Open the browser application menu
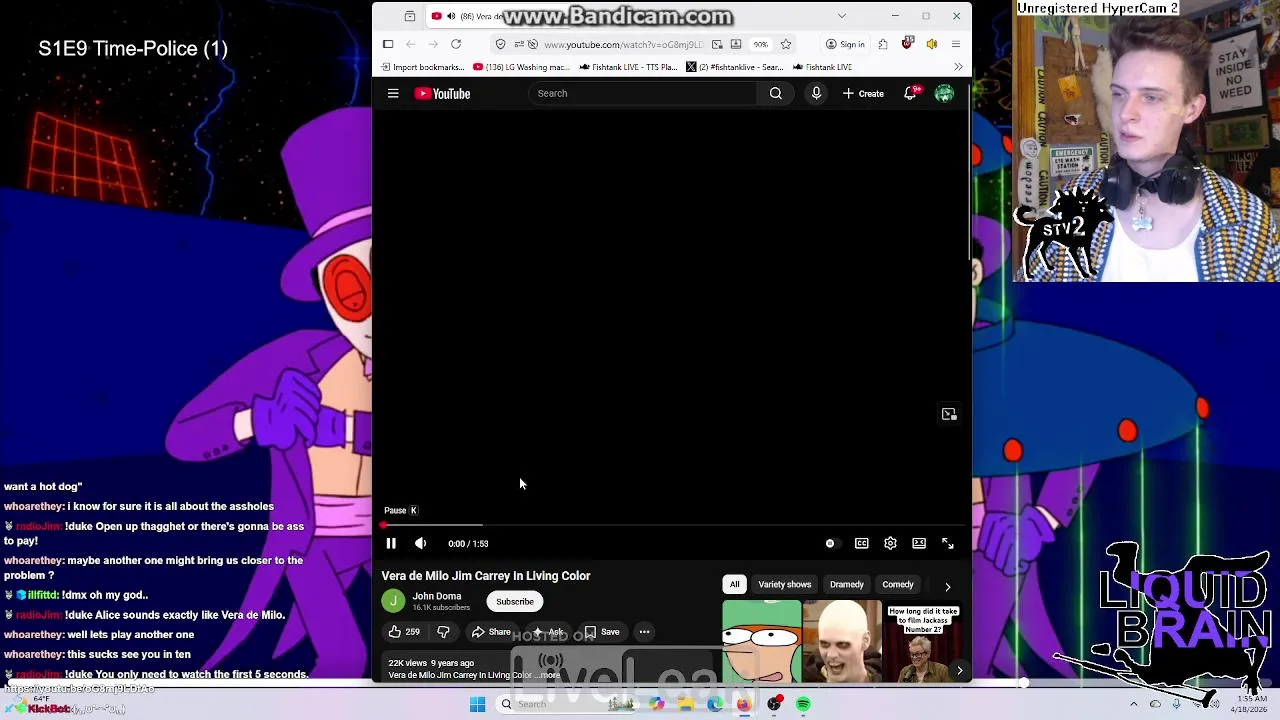 pyautogui.click(x=956, y=44)
